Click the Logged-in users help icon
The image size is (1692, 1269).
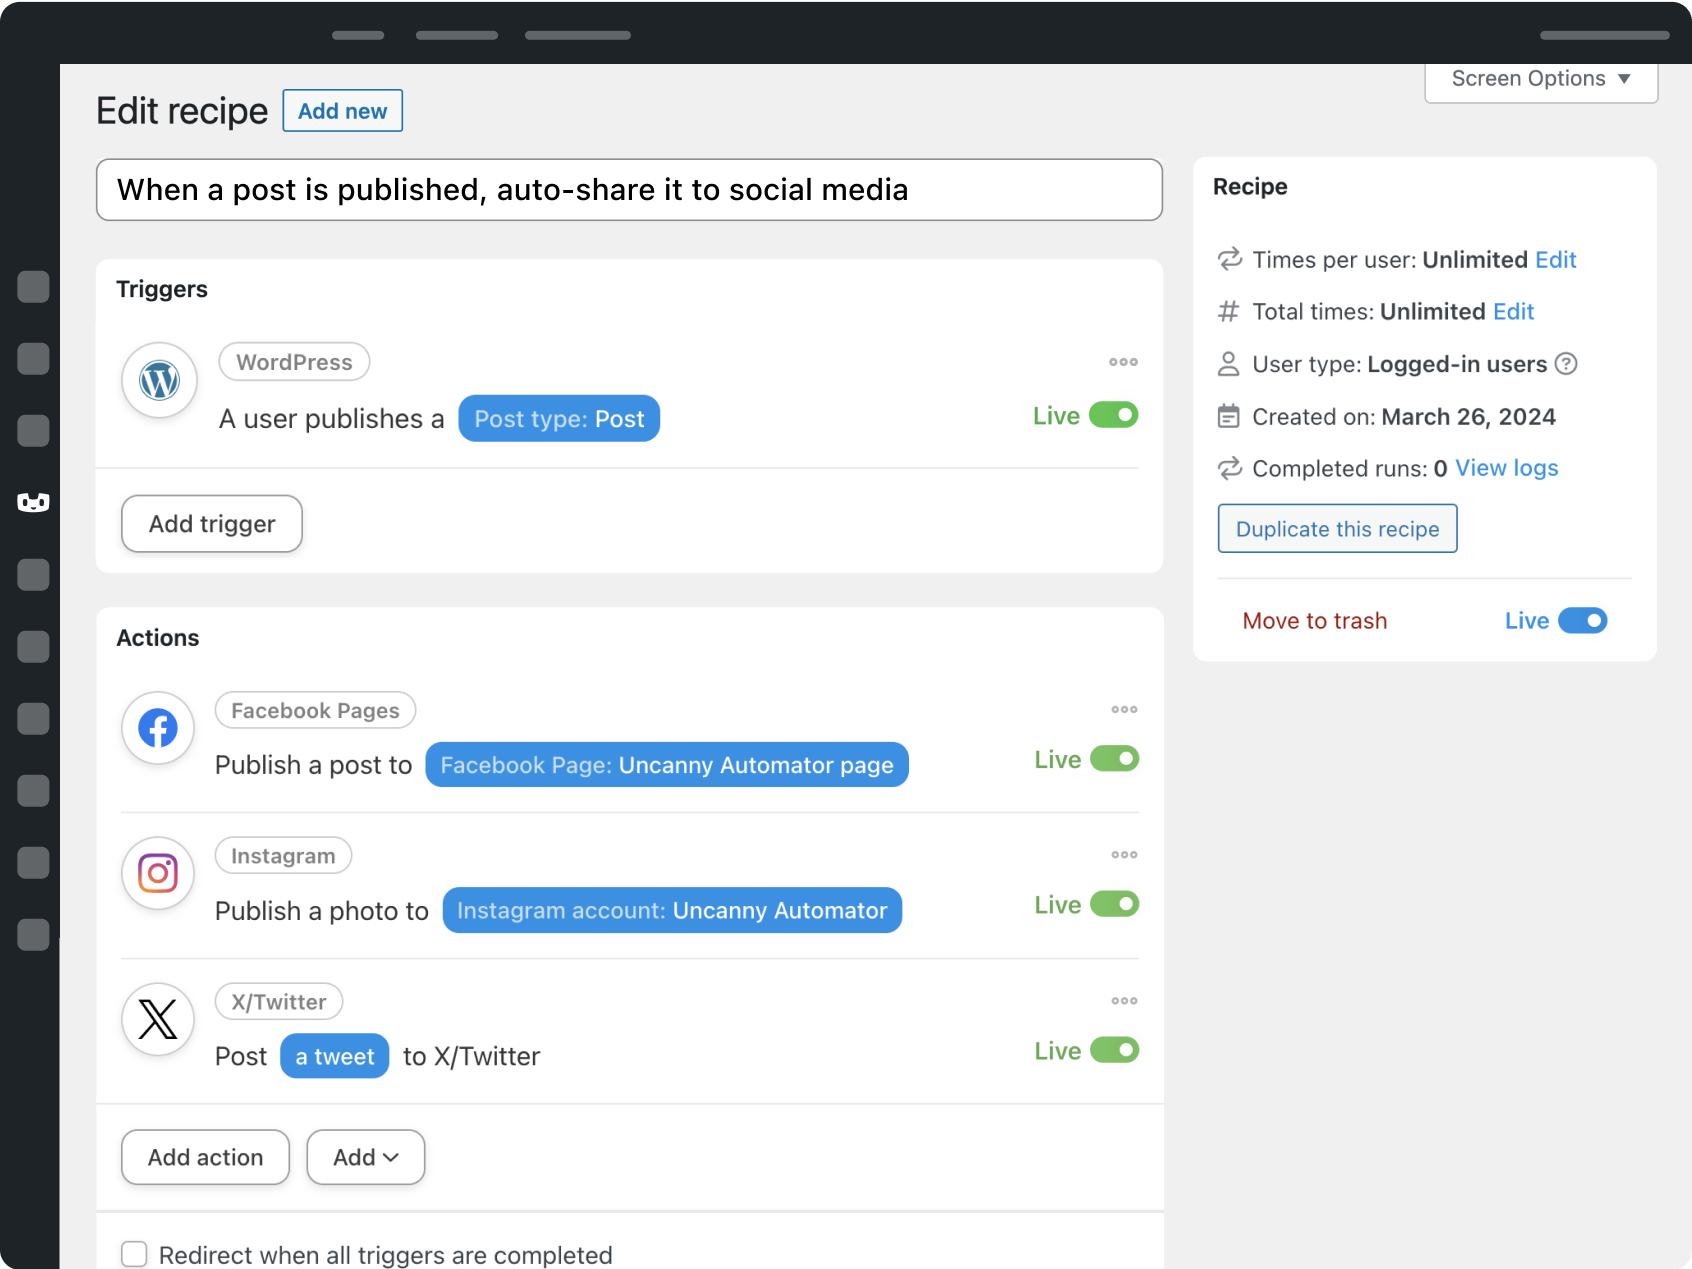click(1565, 364)
